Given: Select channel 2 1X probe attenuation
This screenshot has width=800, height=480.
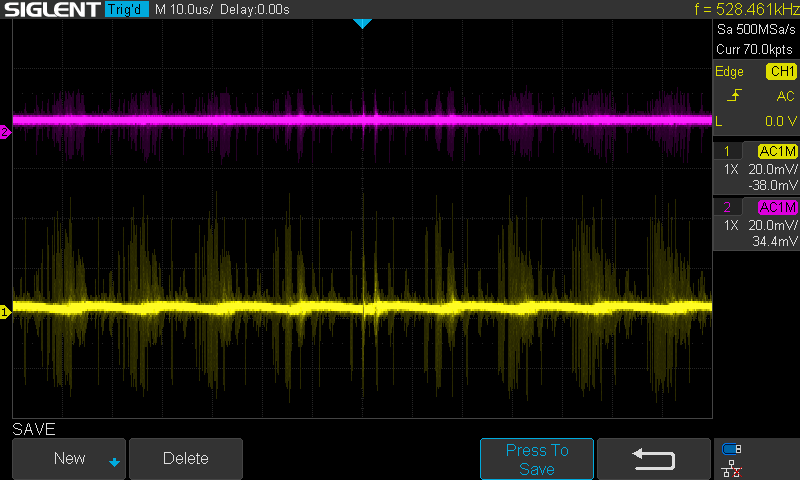Looking at the screenshot, I should pyautogui.click(x=731, y=225).
